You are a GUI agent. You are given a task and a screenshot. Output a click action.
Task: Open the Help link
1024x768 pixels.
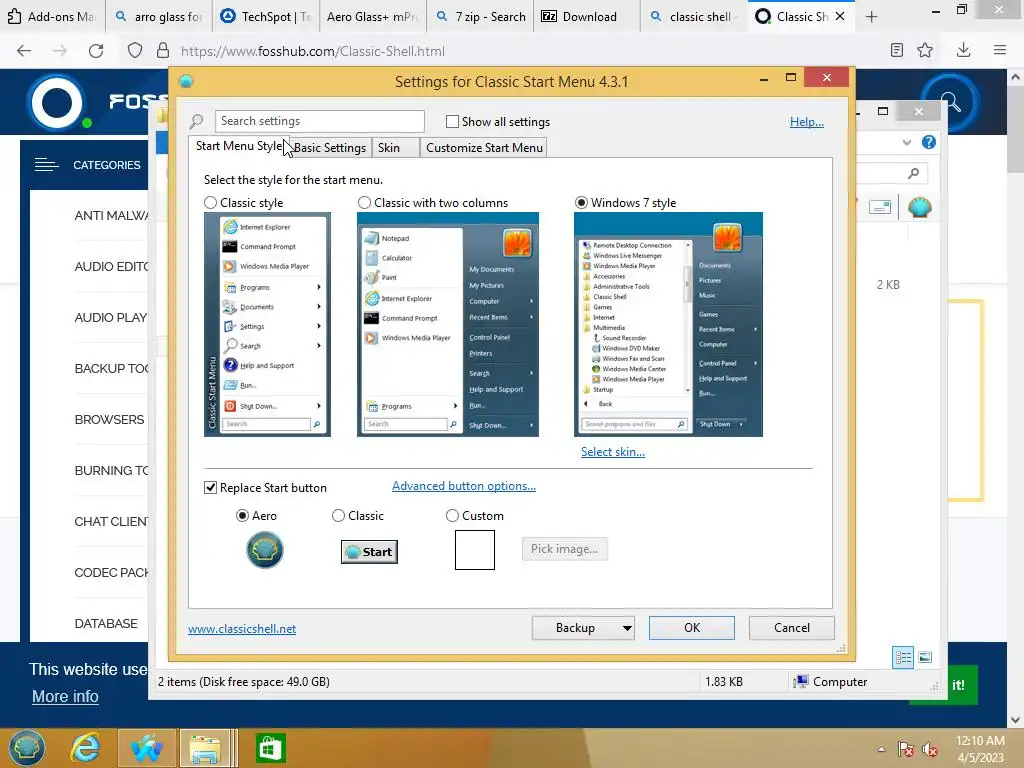click(x=807, y=122)
